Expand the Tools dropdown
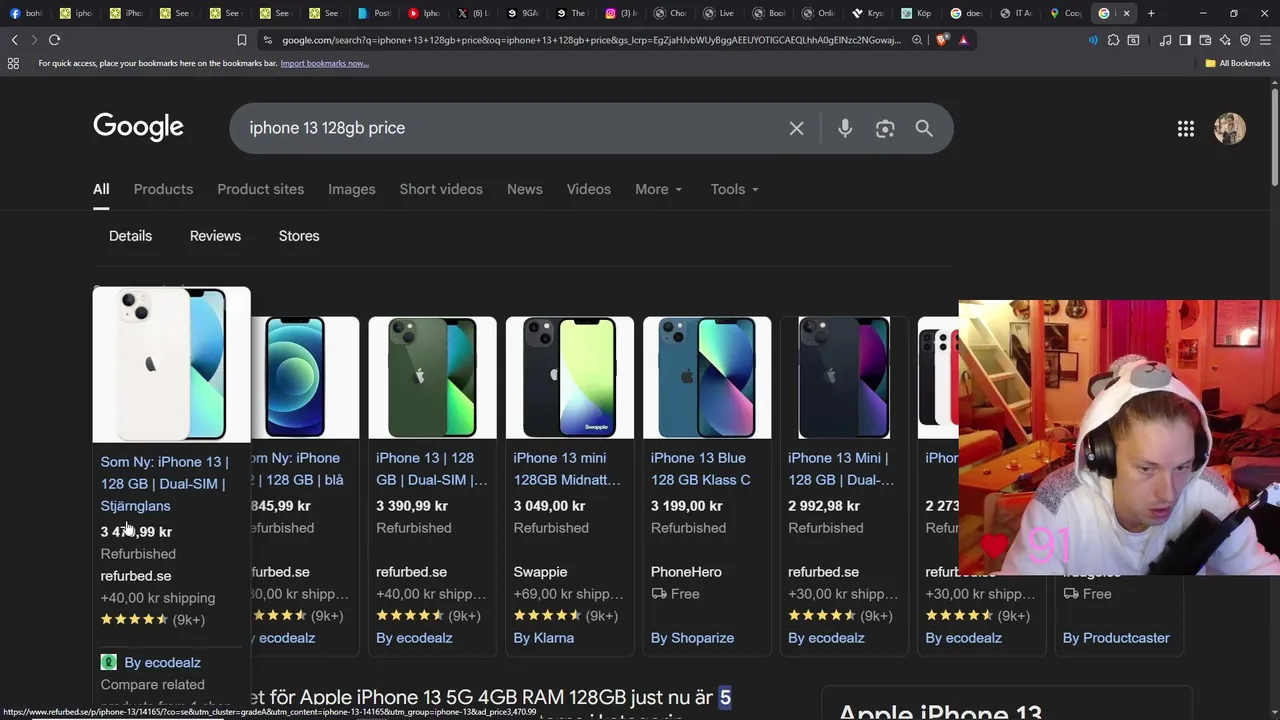 pos(734,189)
